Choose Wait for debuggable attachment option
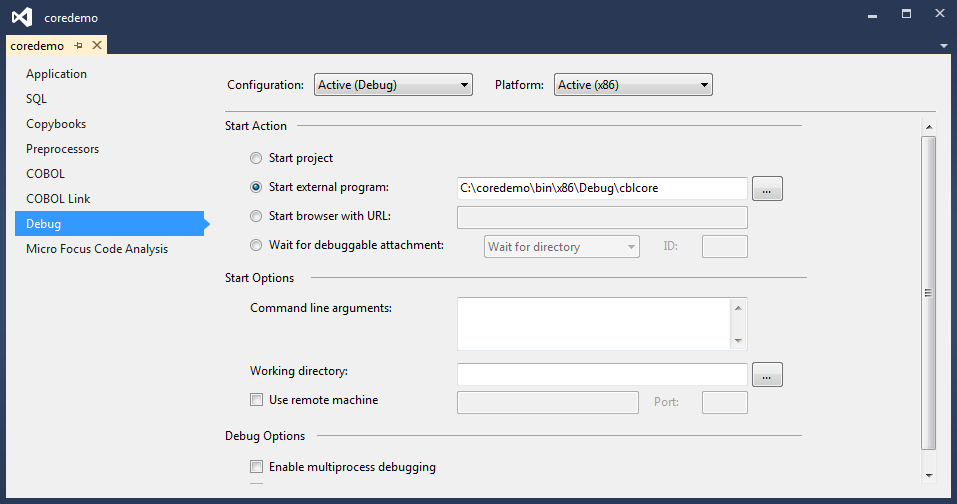This screenshot has width=957, height=504. (x=257, y=245)
